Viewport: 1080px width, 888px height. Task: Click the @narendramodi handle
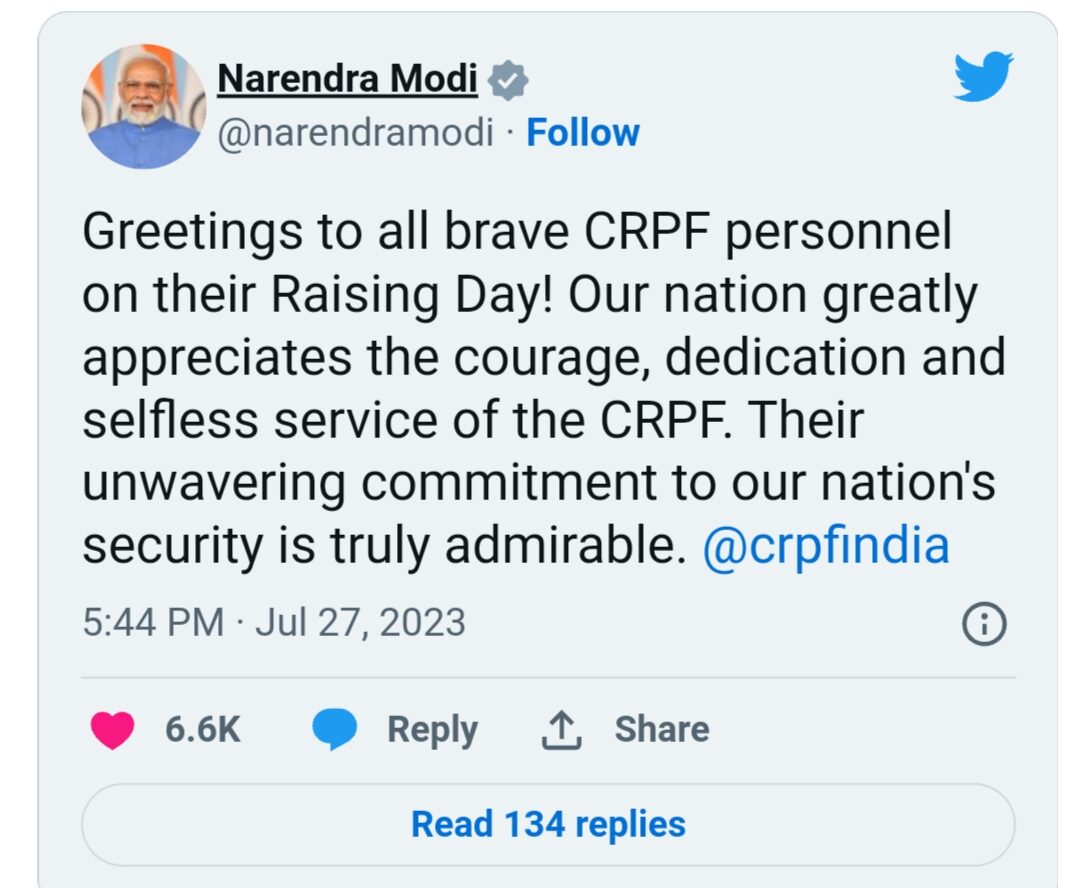[x=355, y=132]
